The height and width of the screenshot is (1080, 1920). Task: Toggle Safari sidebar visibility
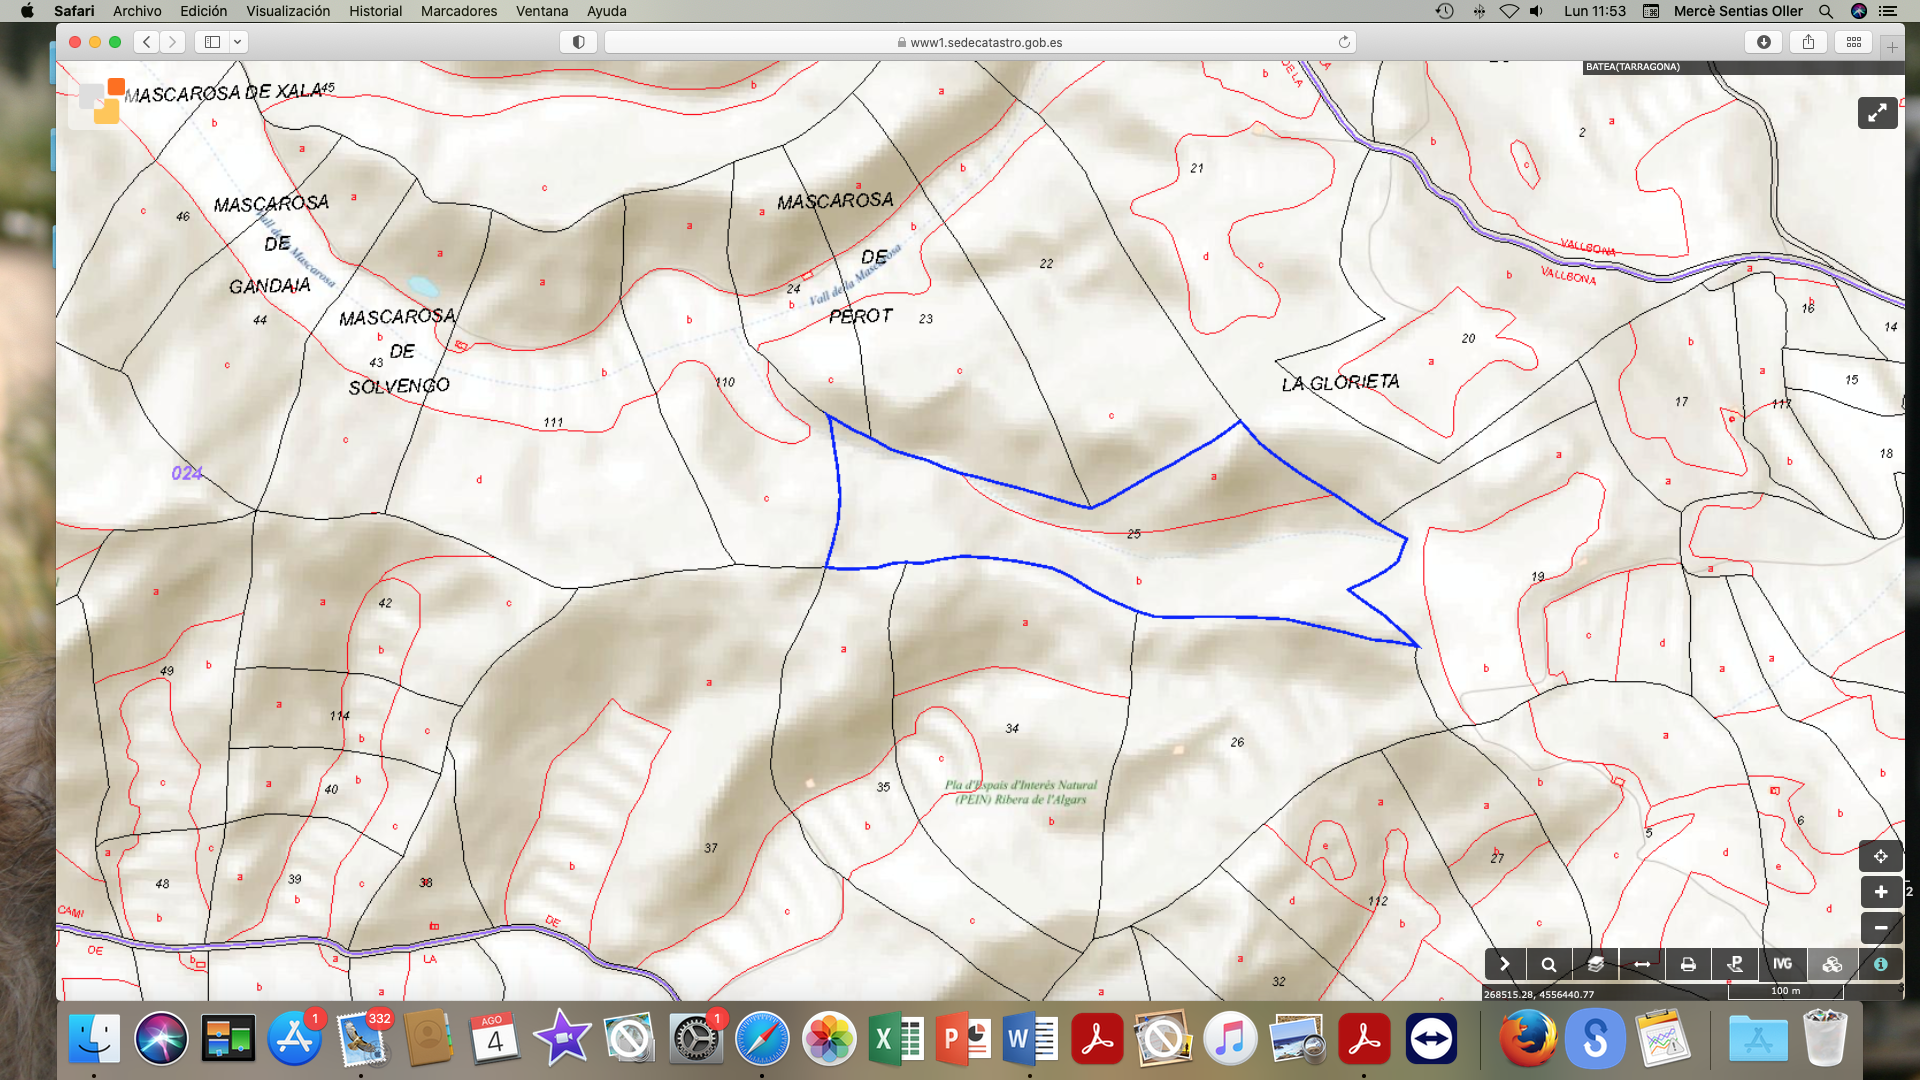click(x=212, y=42)
